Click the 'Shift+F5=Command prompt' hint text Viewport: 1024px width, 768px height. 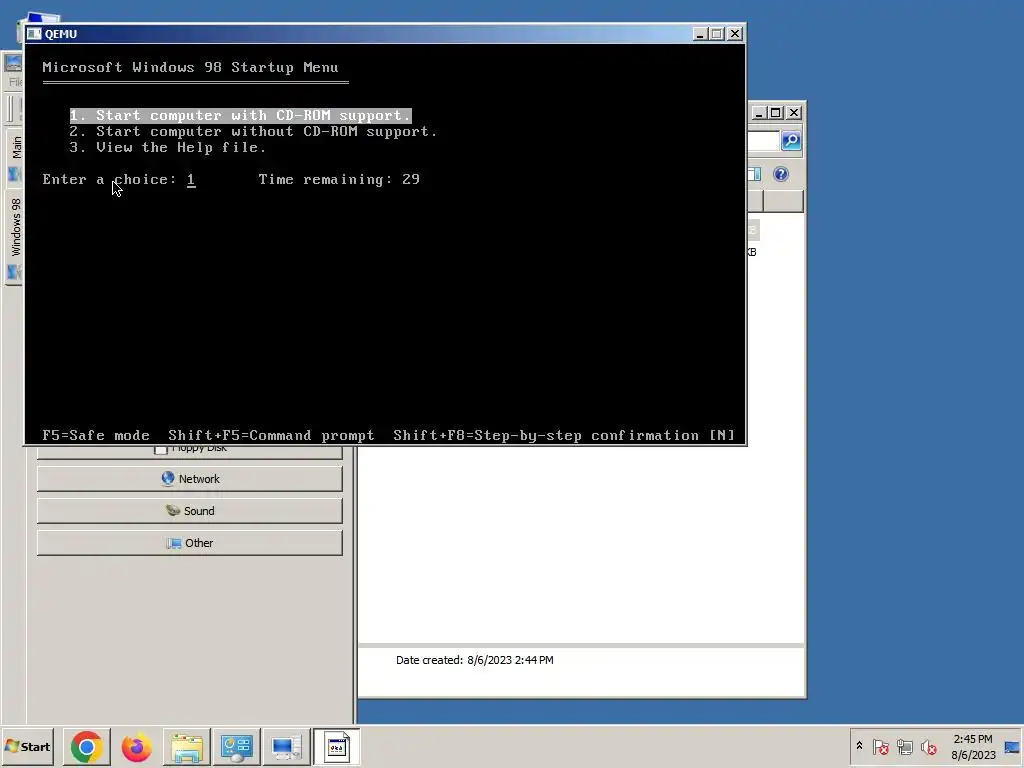272,436
